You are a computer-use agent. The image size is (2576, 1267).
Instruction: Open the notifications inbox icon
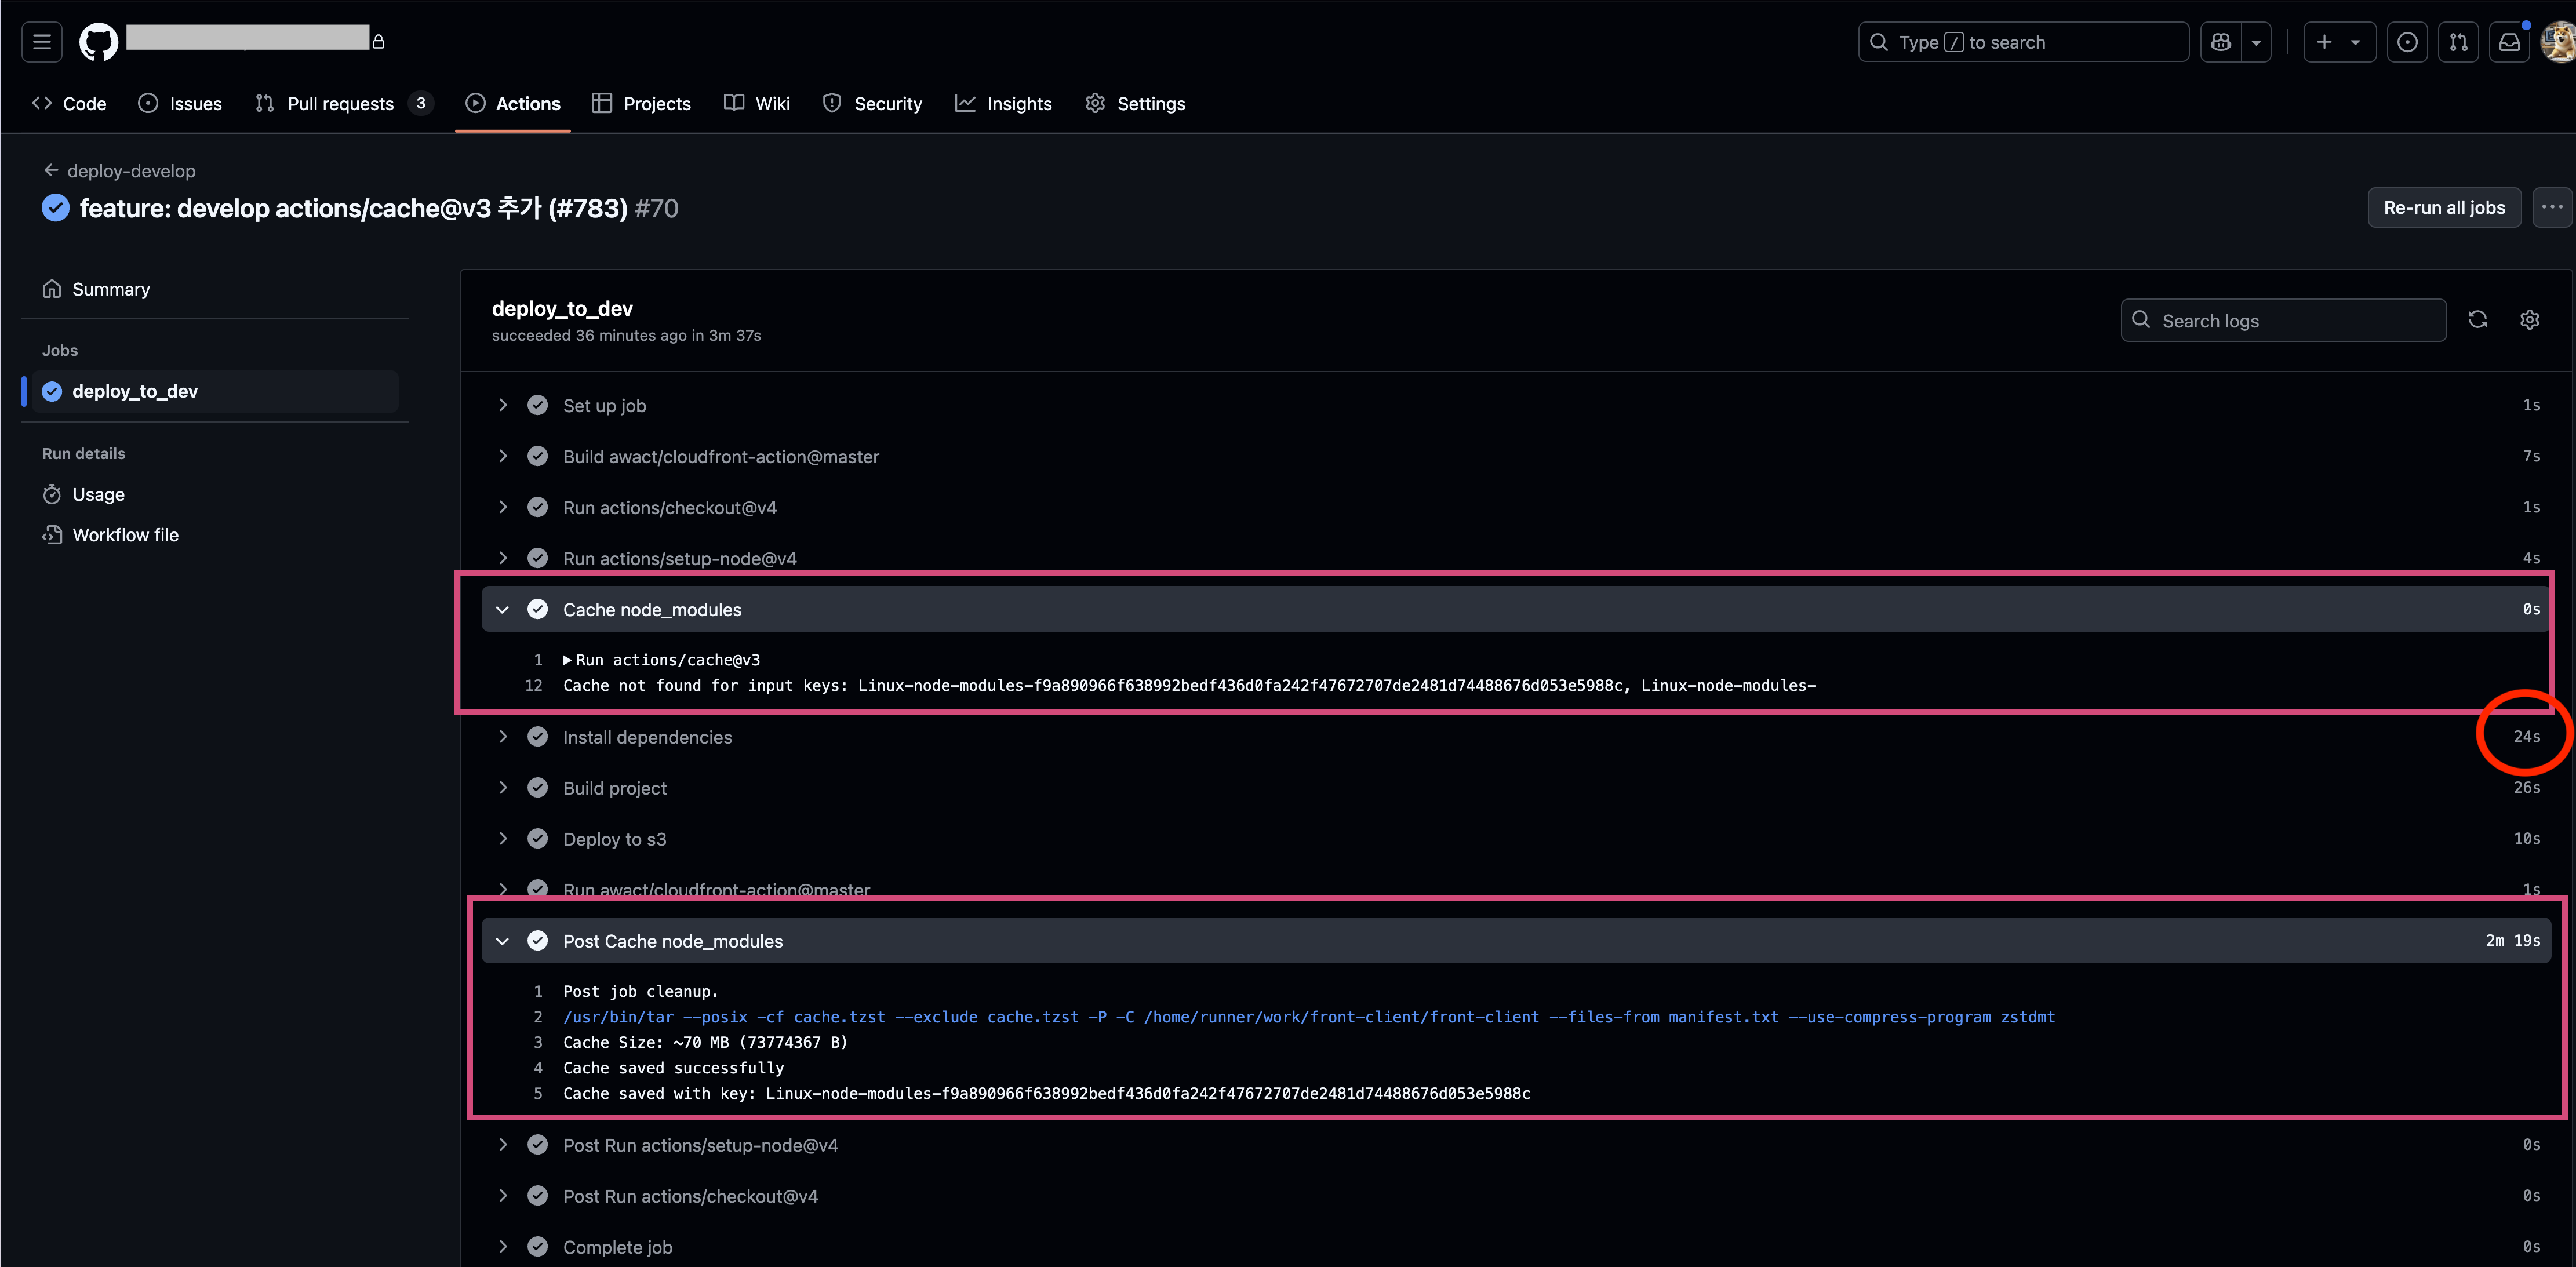point(2510,41)
